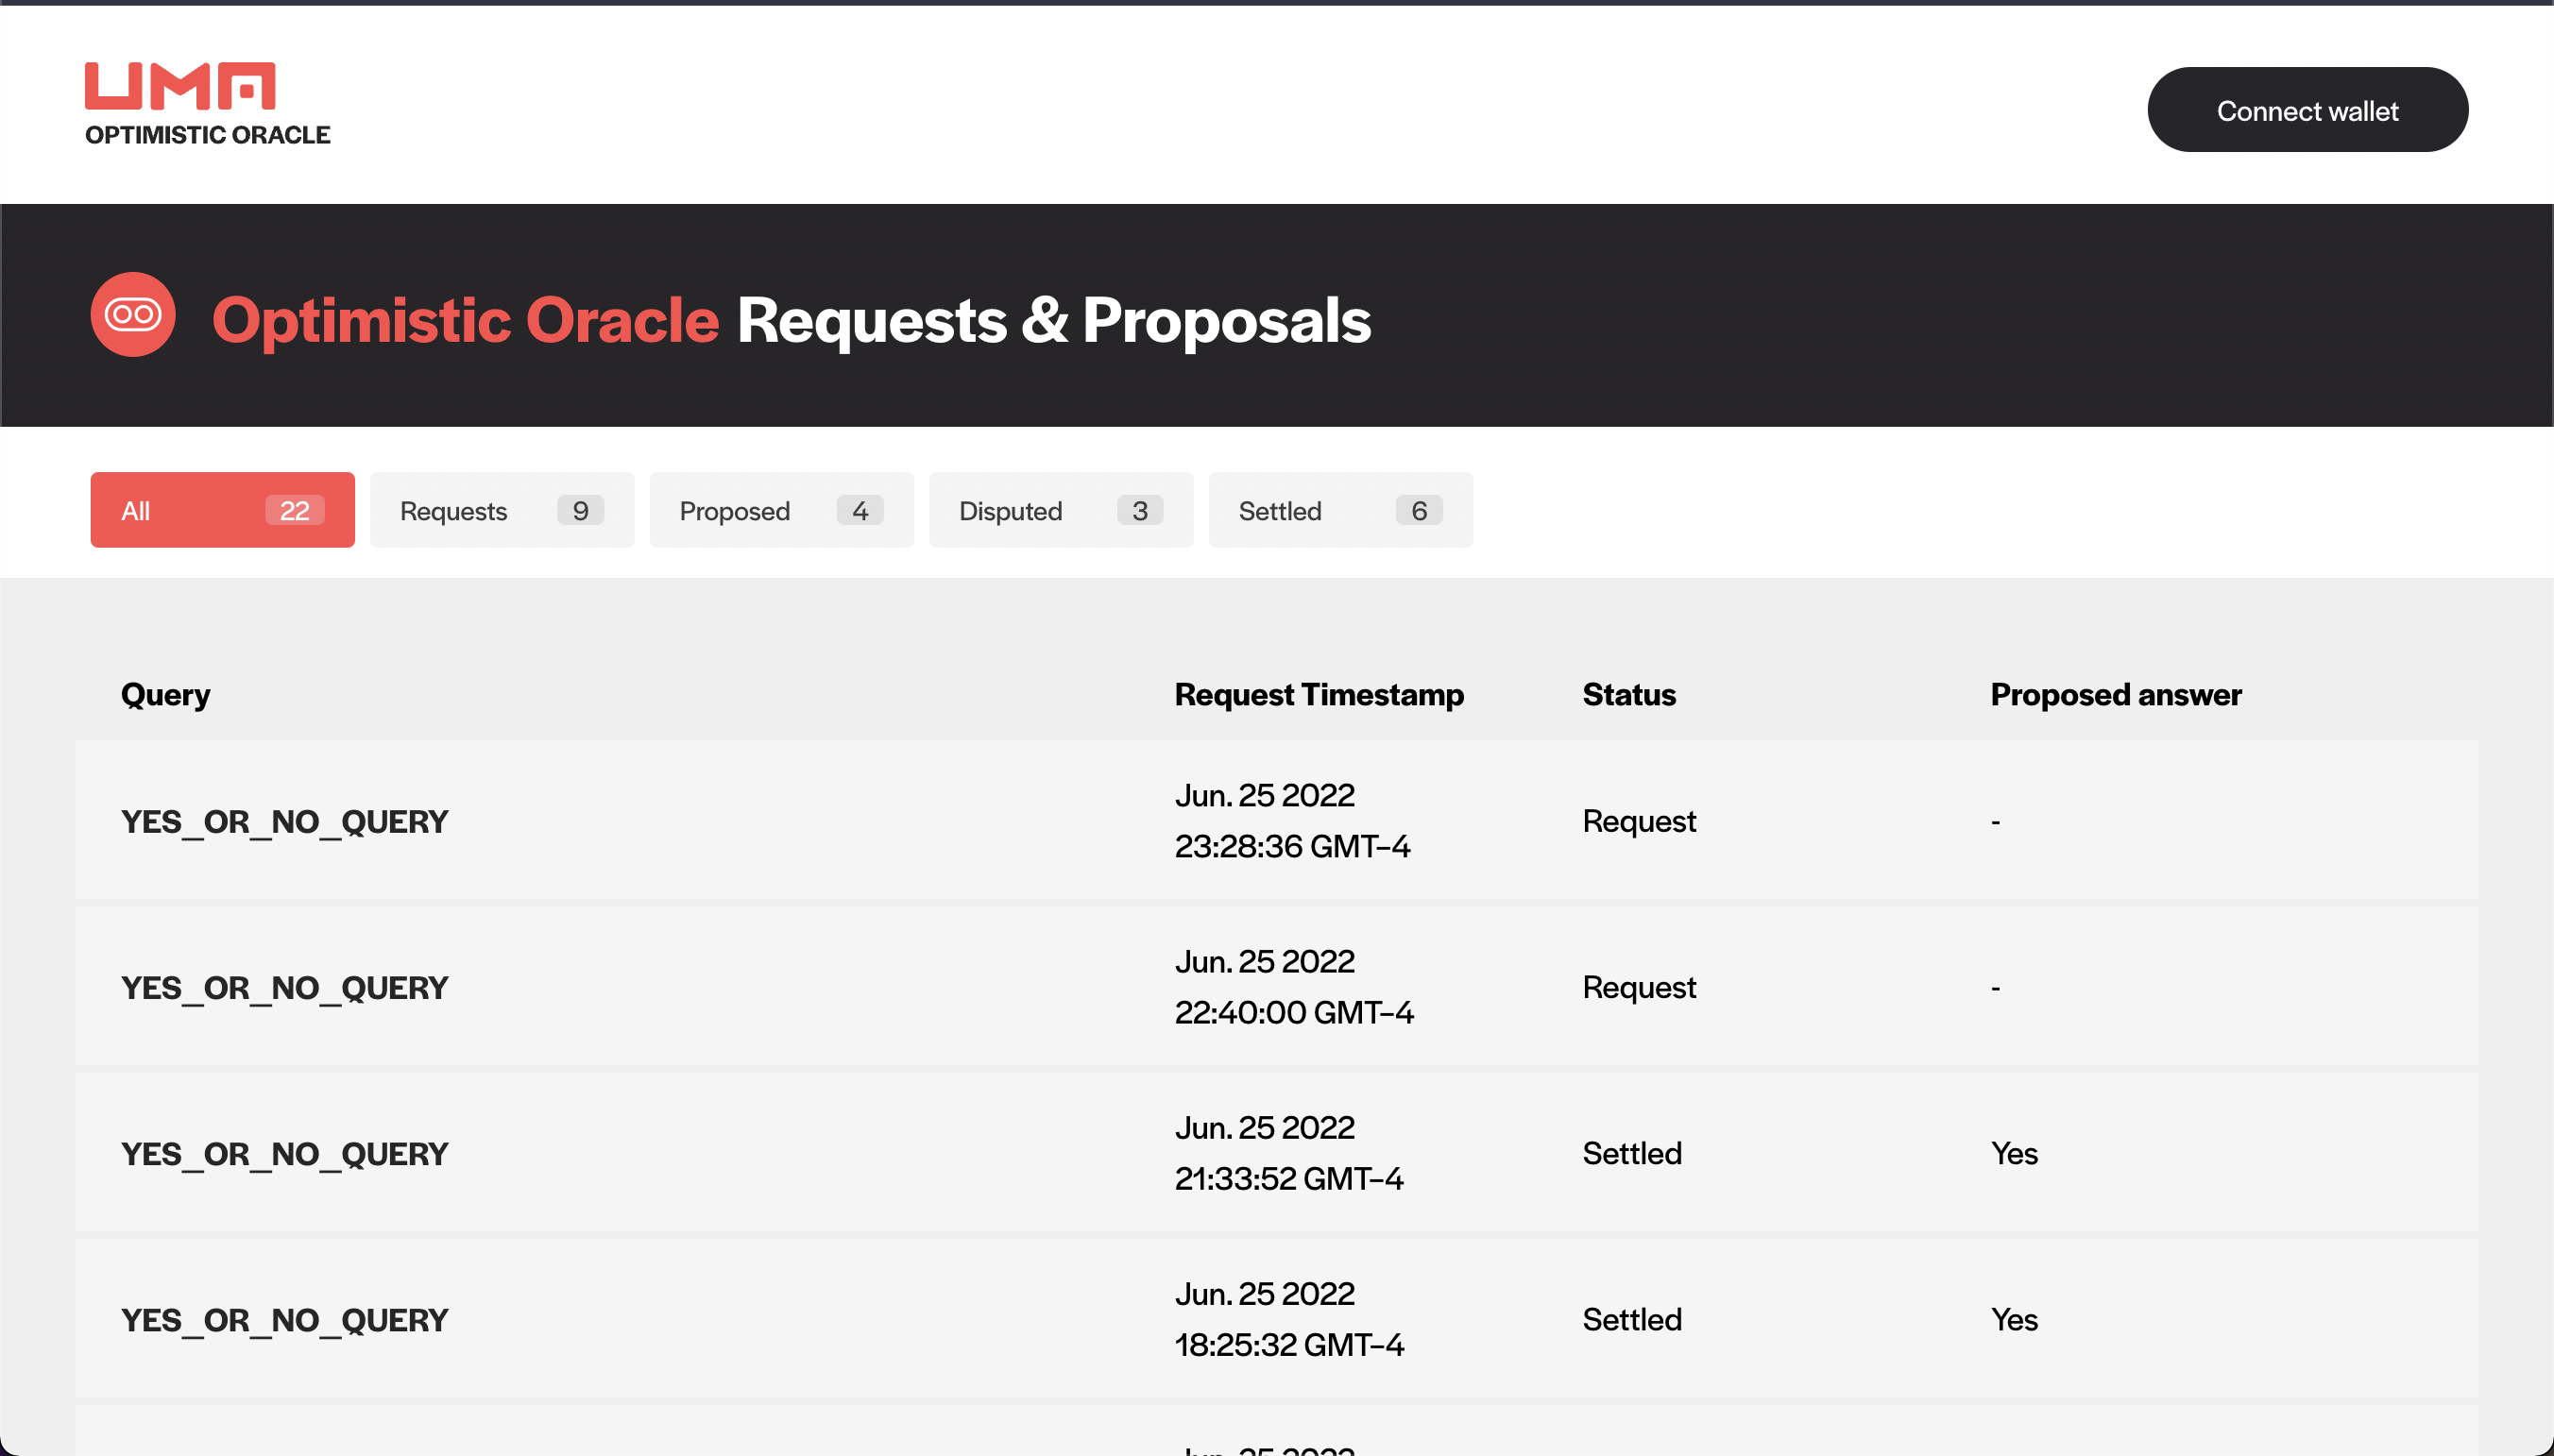
Task: Switch to the Requests filter tab
Action: pyautogui.click(x=502, y=510)
